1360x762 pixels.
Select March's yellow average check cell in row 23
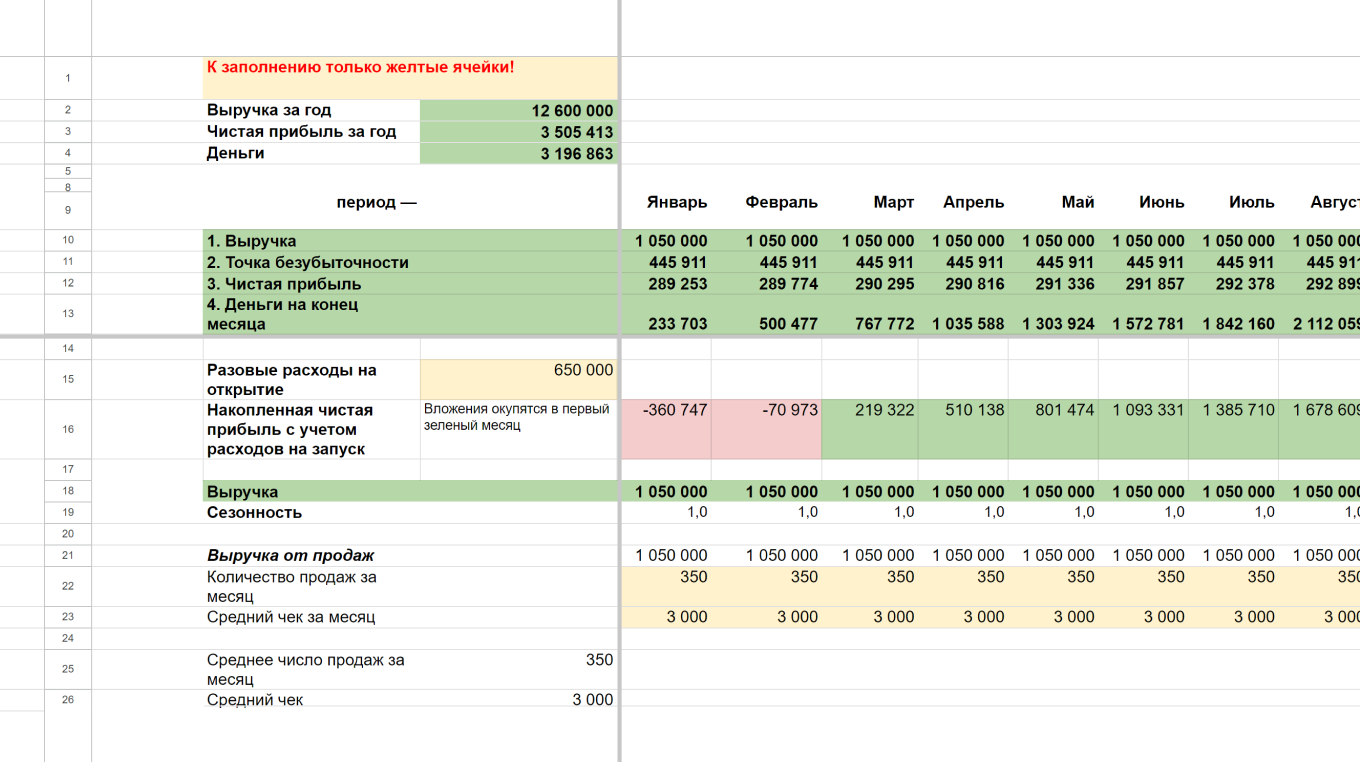coord(869,617)
